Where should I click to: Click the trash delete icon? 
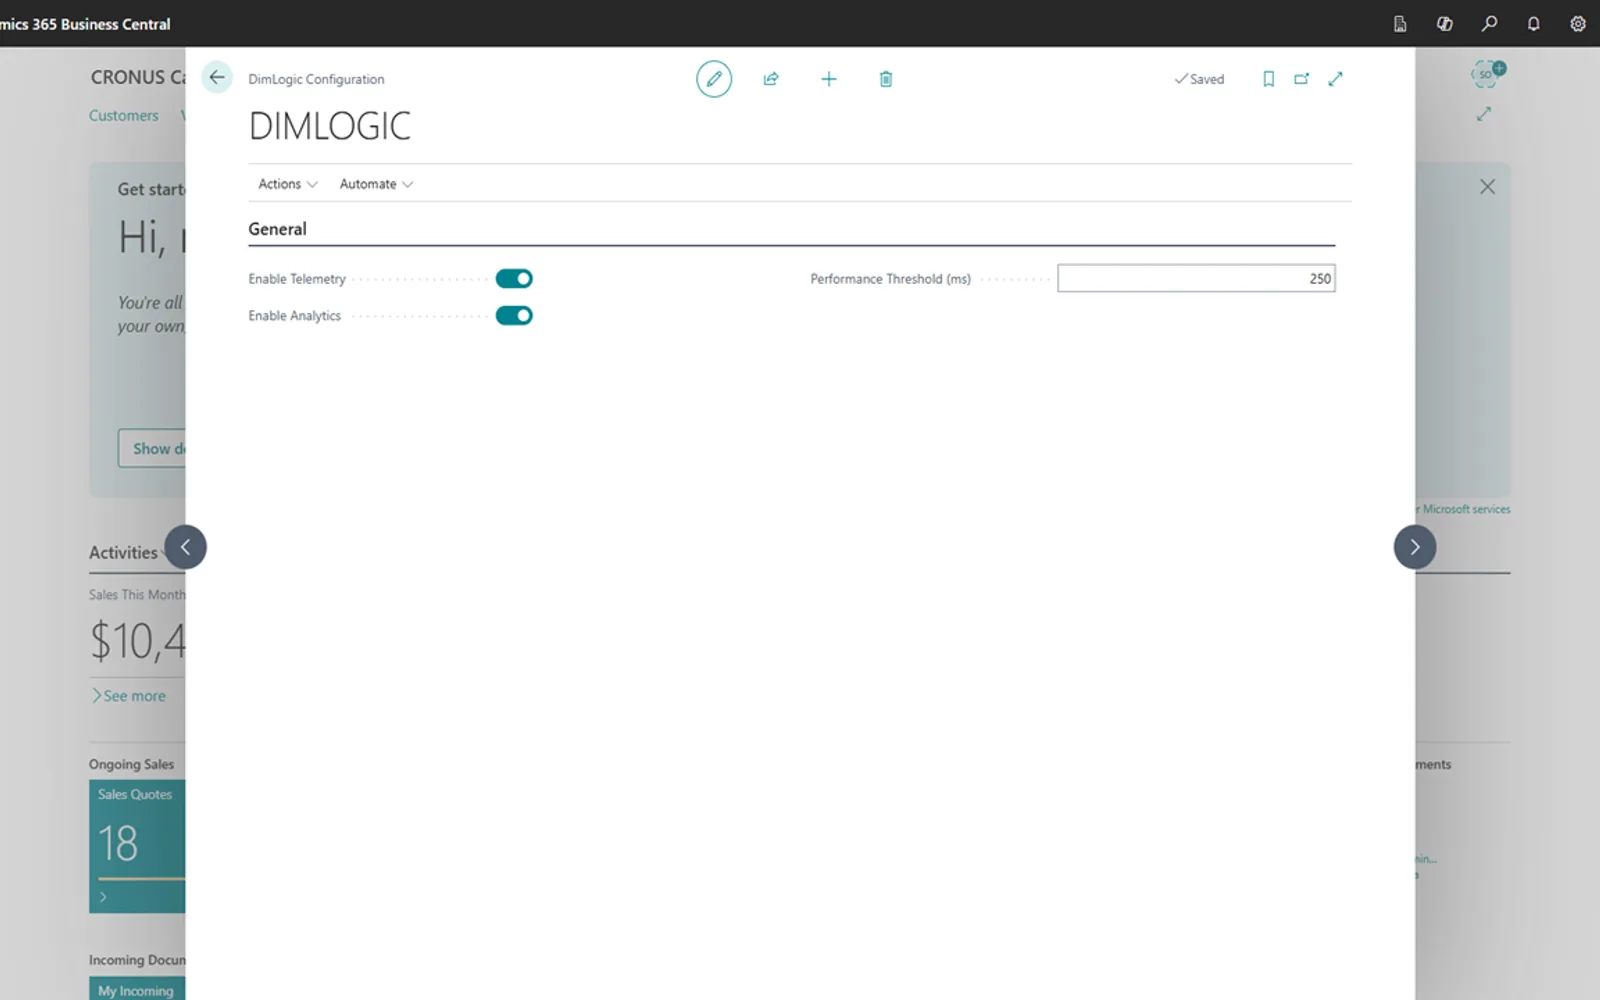(x=886, y=79)
